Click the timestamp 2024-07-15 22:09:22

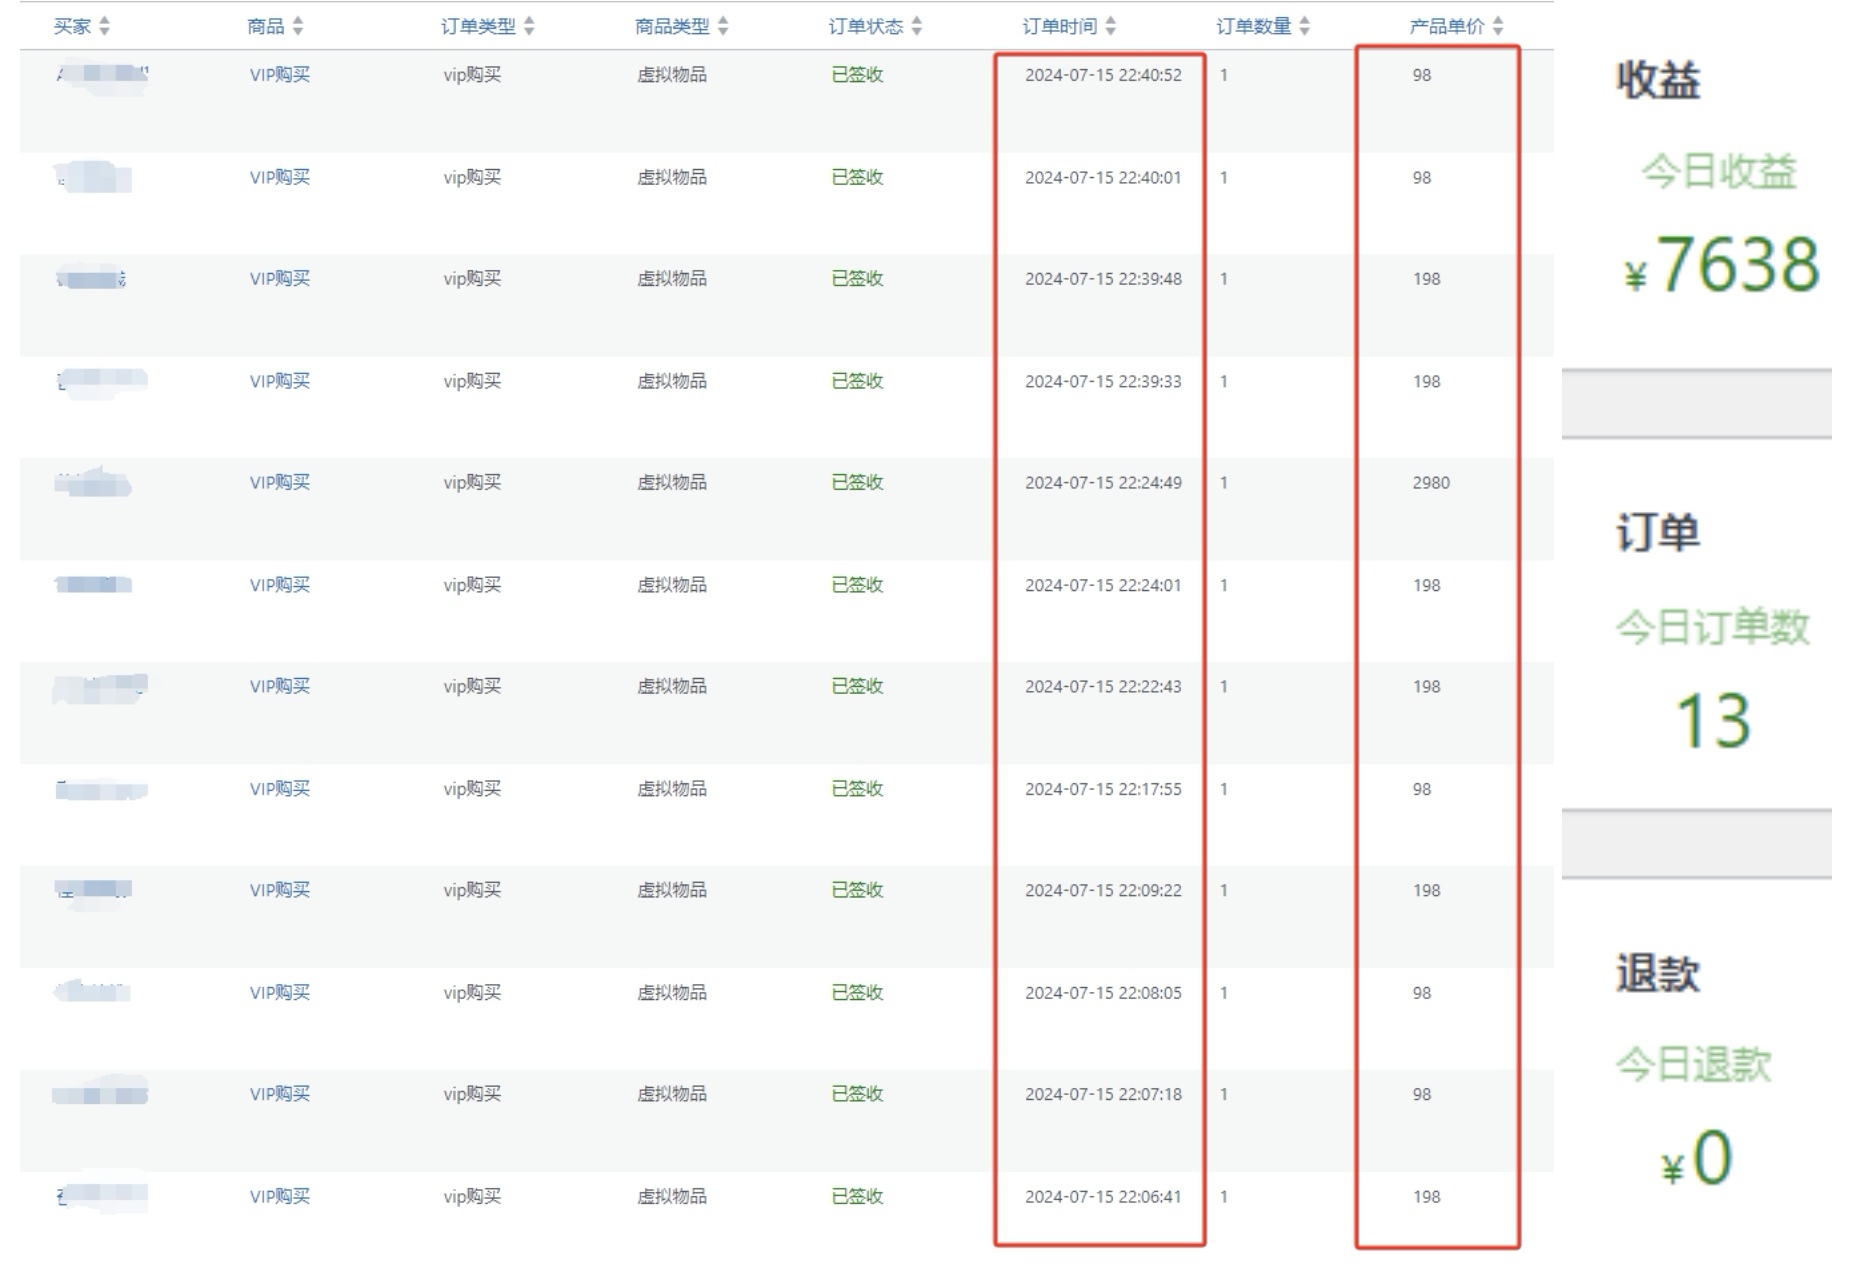tap(1102, 891)
